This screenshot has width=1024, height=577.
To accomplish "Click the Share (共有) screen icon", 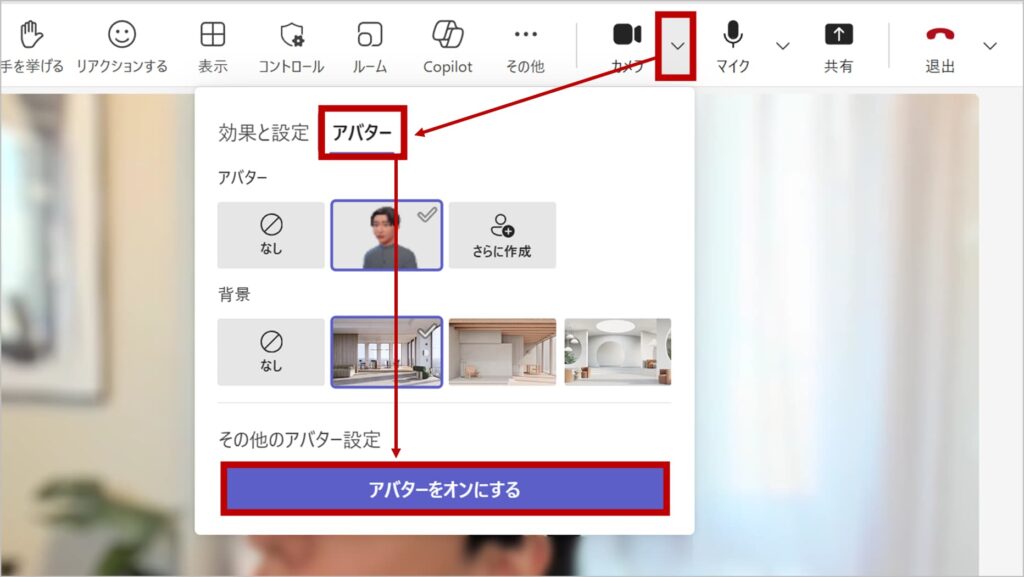I will [x=838, y=36].
